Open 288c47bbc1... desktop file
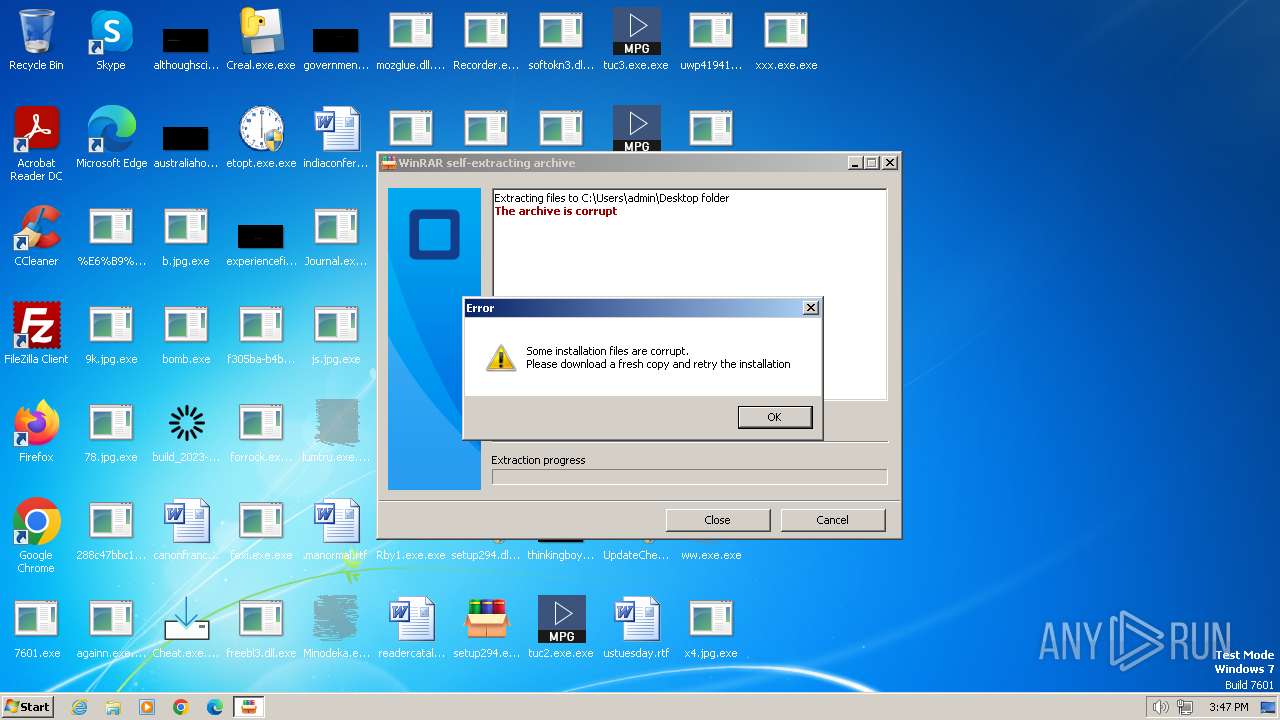 (x=111, y=530)
